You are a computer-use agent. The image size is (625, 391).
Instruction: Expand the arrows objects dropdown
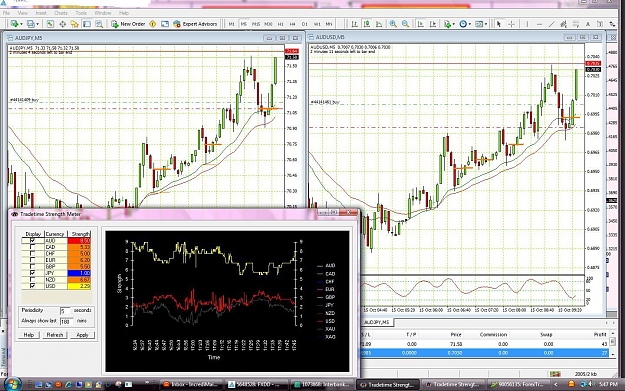612,24
